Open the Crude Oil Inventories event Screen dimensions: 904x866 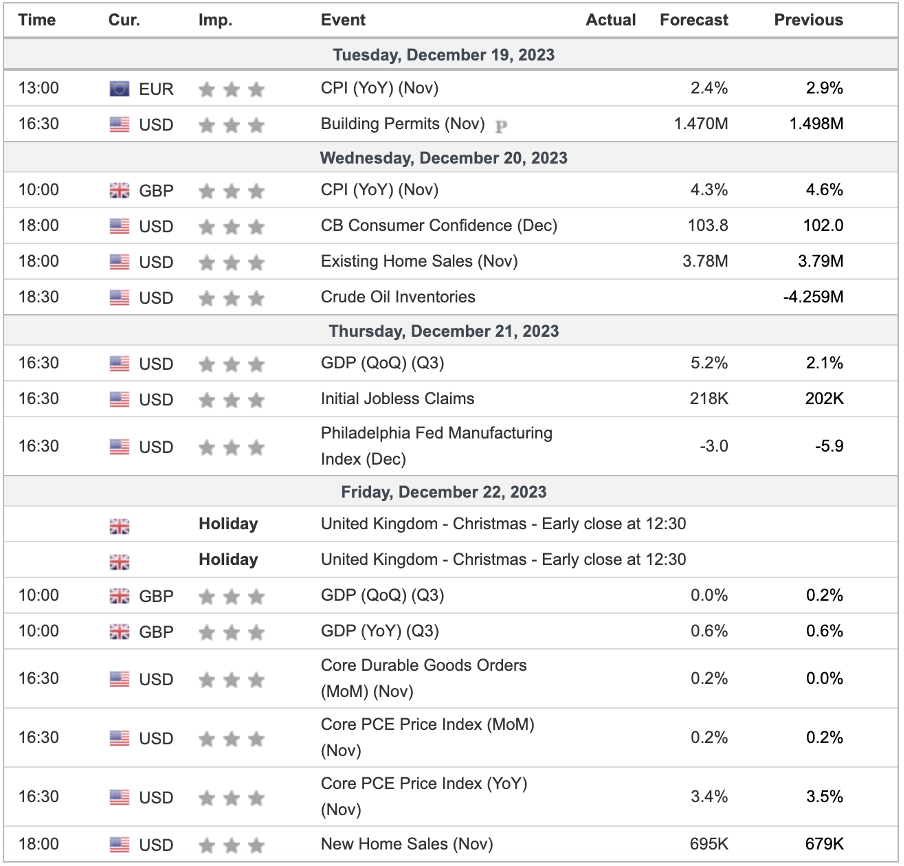tap(398, 297)
